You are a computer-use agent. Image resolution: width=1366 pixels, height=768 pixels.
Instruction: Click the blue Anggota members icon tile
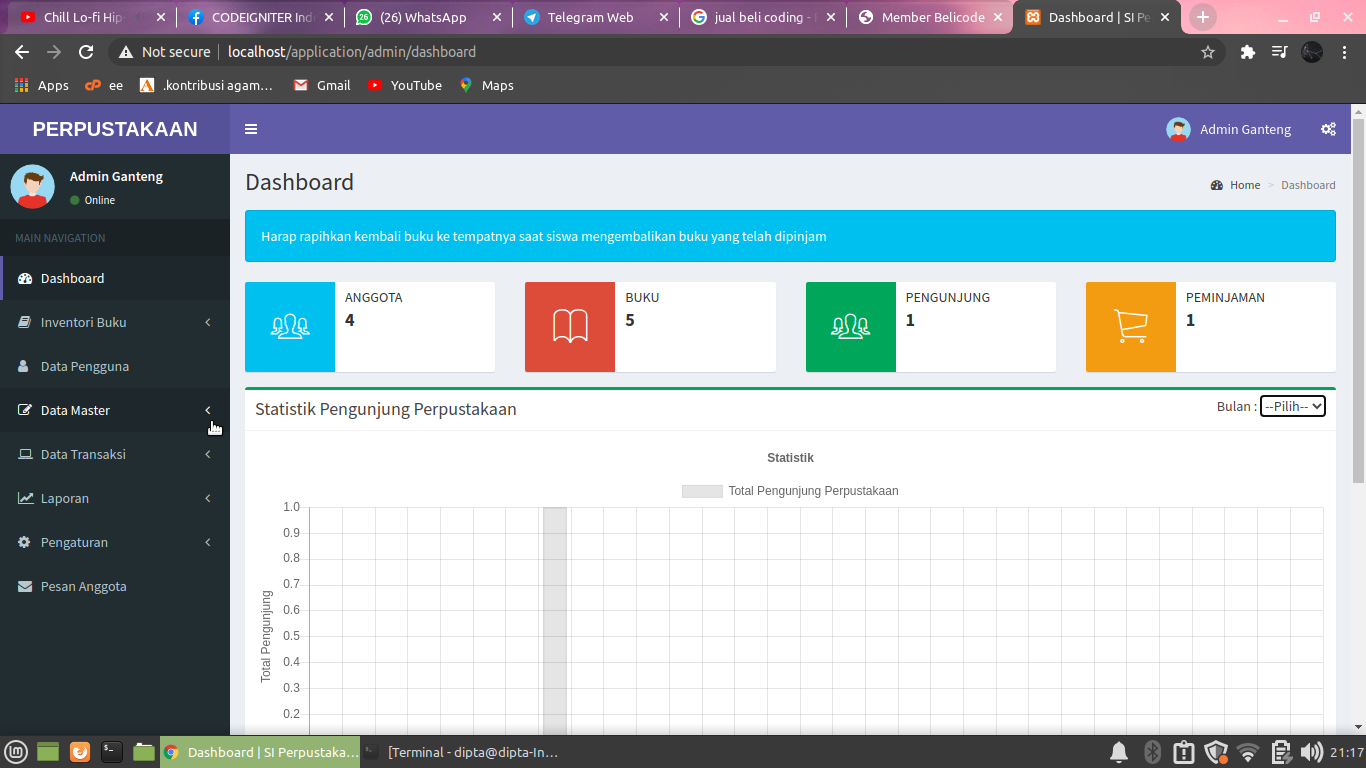coord(290,327)
